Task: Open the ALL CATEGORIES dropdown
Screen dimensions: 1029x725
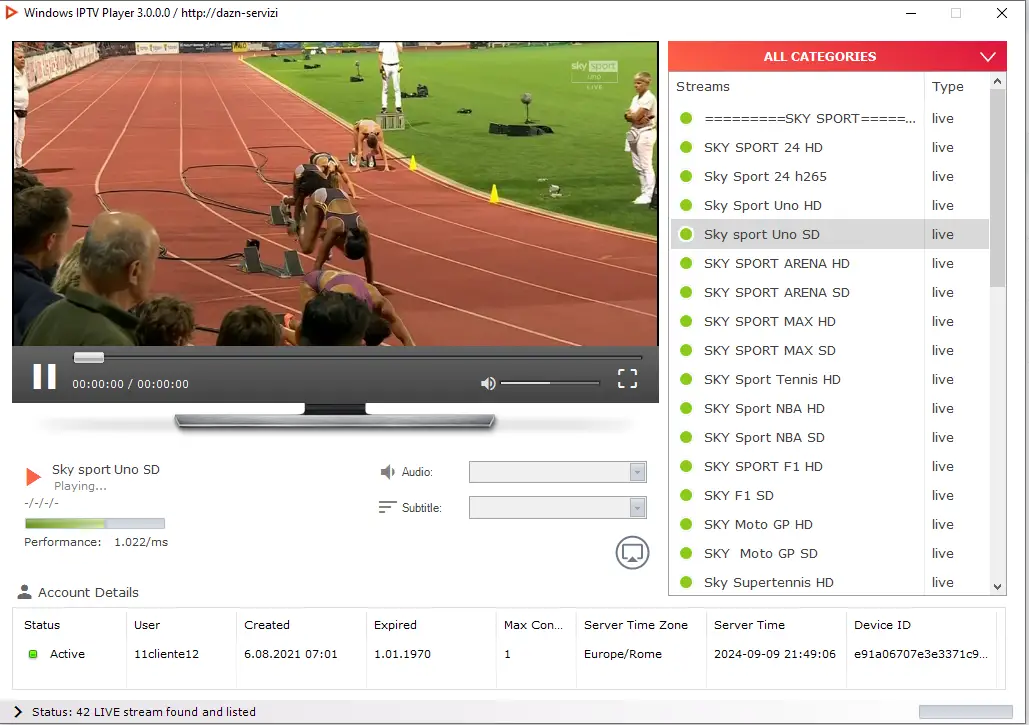Action: (837, 56)
